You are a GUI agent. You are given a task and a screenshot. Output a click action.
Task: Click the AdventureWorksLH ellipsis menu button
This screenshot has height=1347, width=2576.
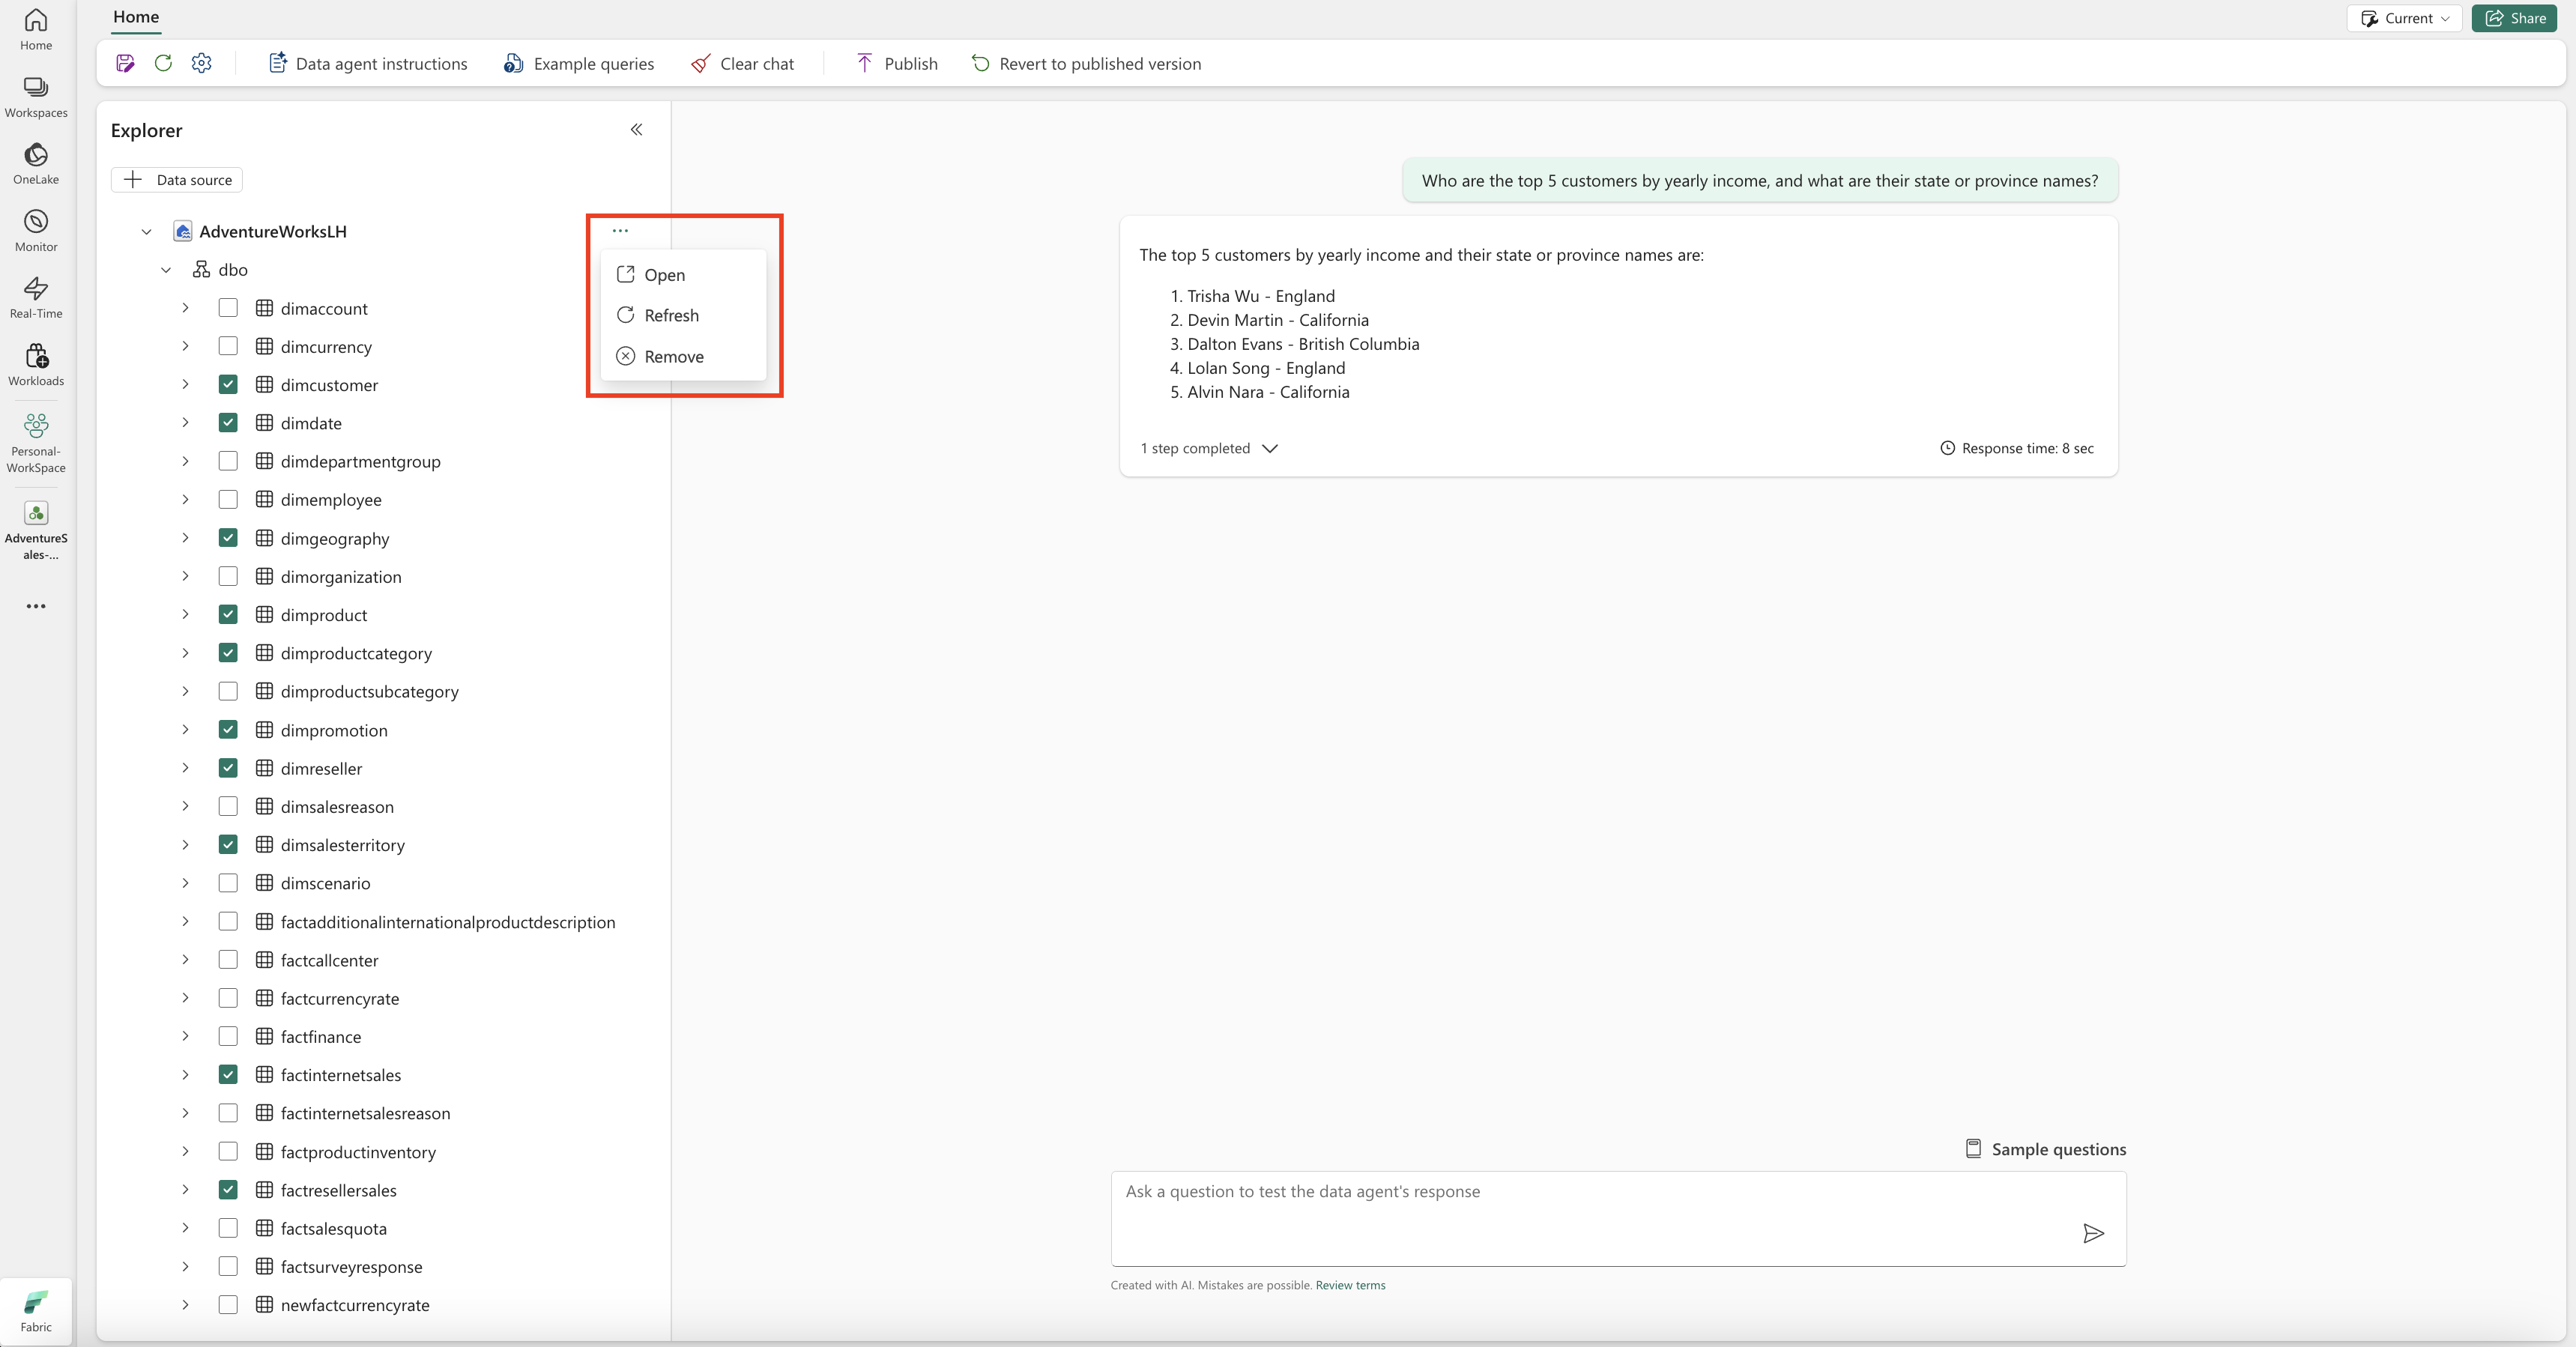click(620, 230)
